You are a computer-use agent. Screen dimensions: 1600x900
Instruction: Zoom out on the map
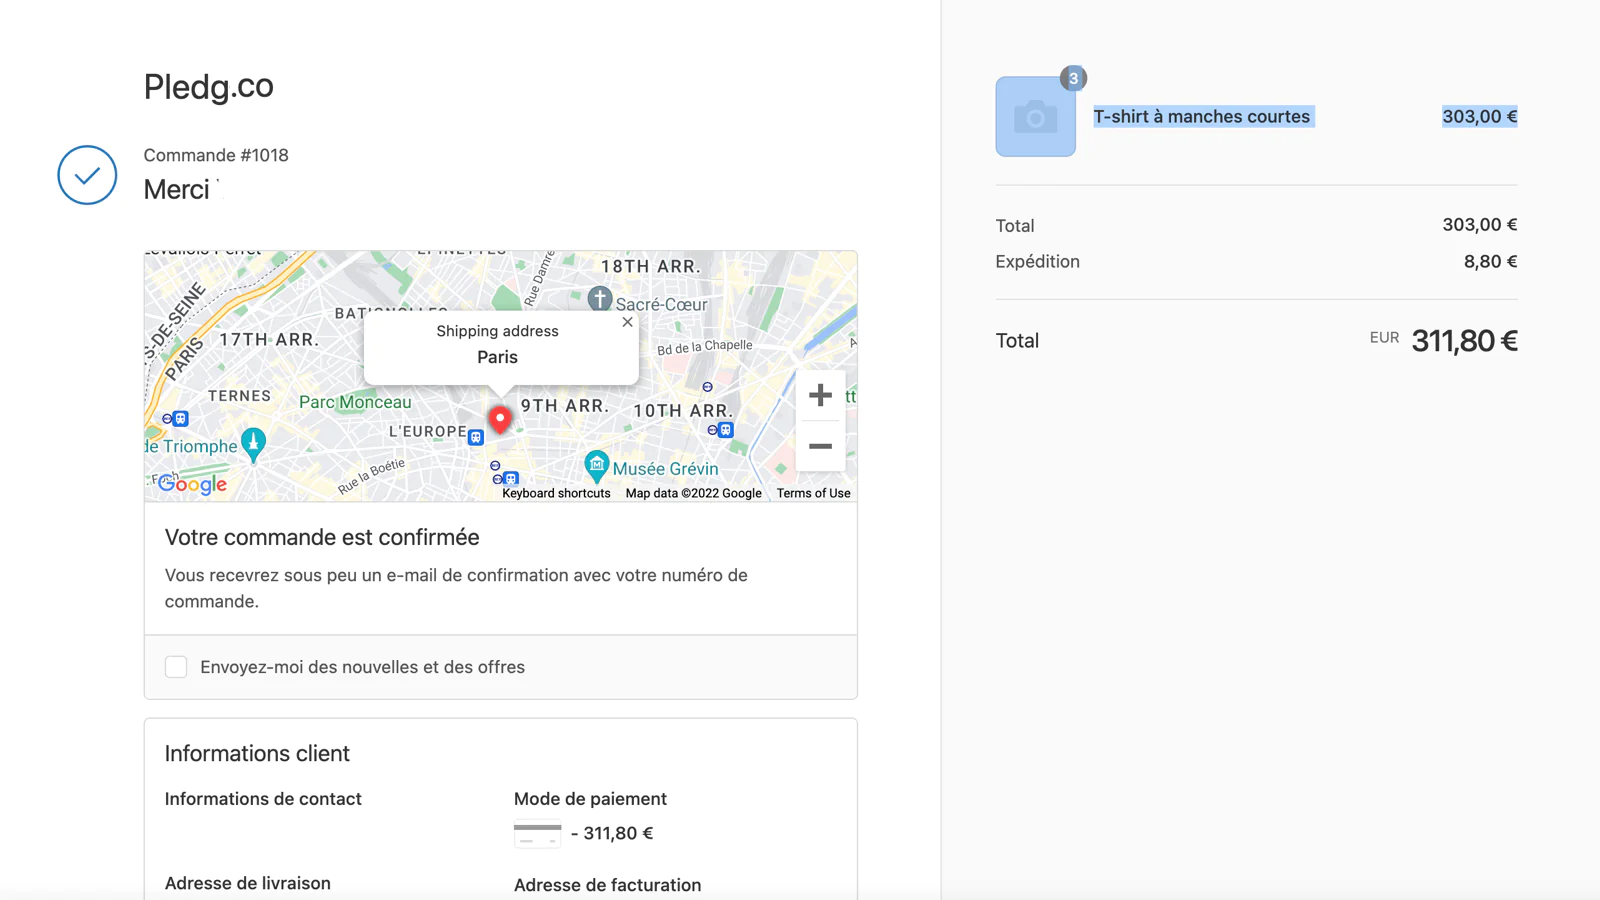click(x=820, y=446)
